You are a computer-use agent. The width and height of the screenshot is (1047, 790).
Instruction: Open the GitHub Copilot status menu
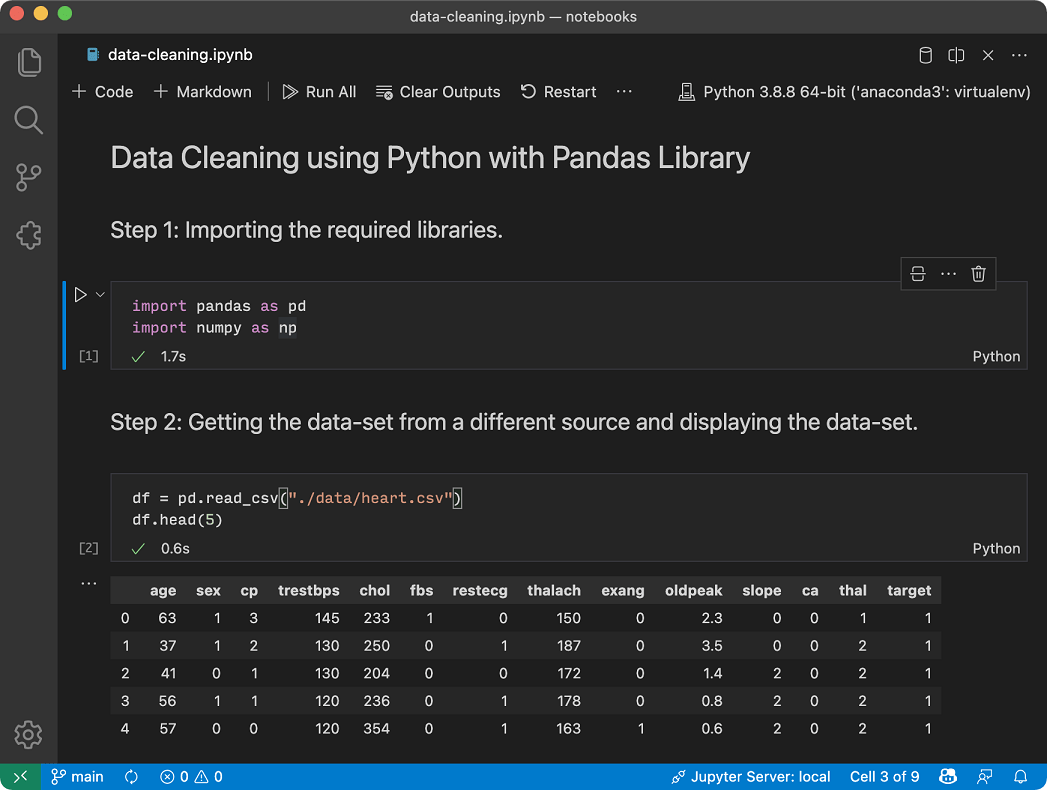947,776
